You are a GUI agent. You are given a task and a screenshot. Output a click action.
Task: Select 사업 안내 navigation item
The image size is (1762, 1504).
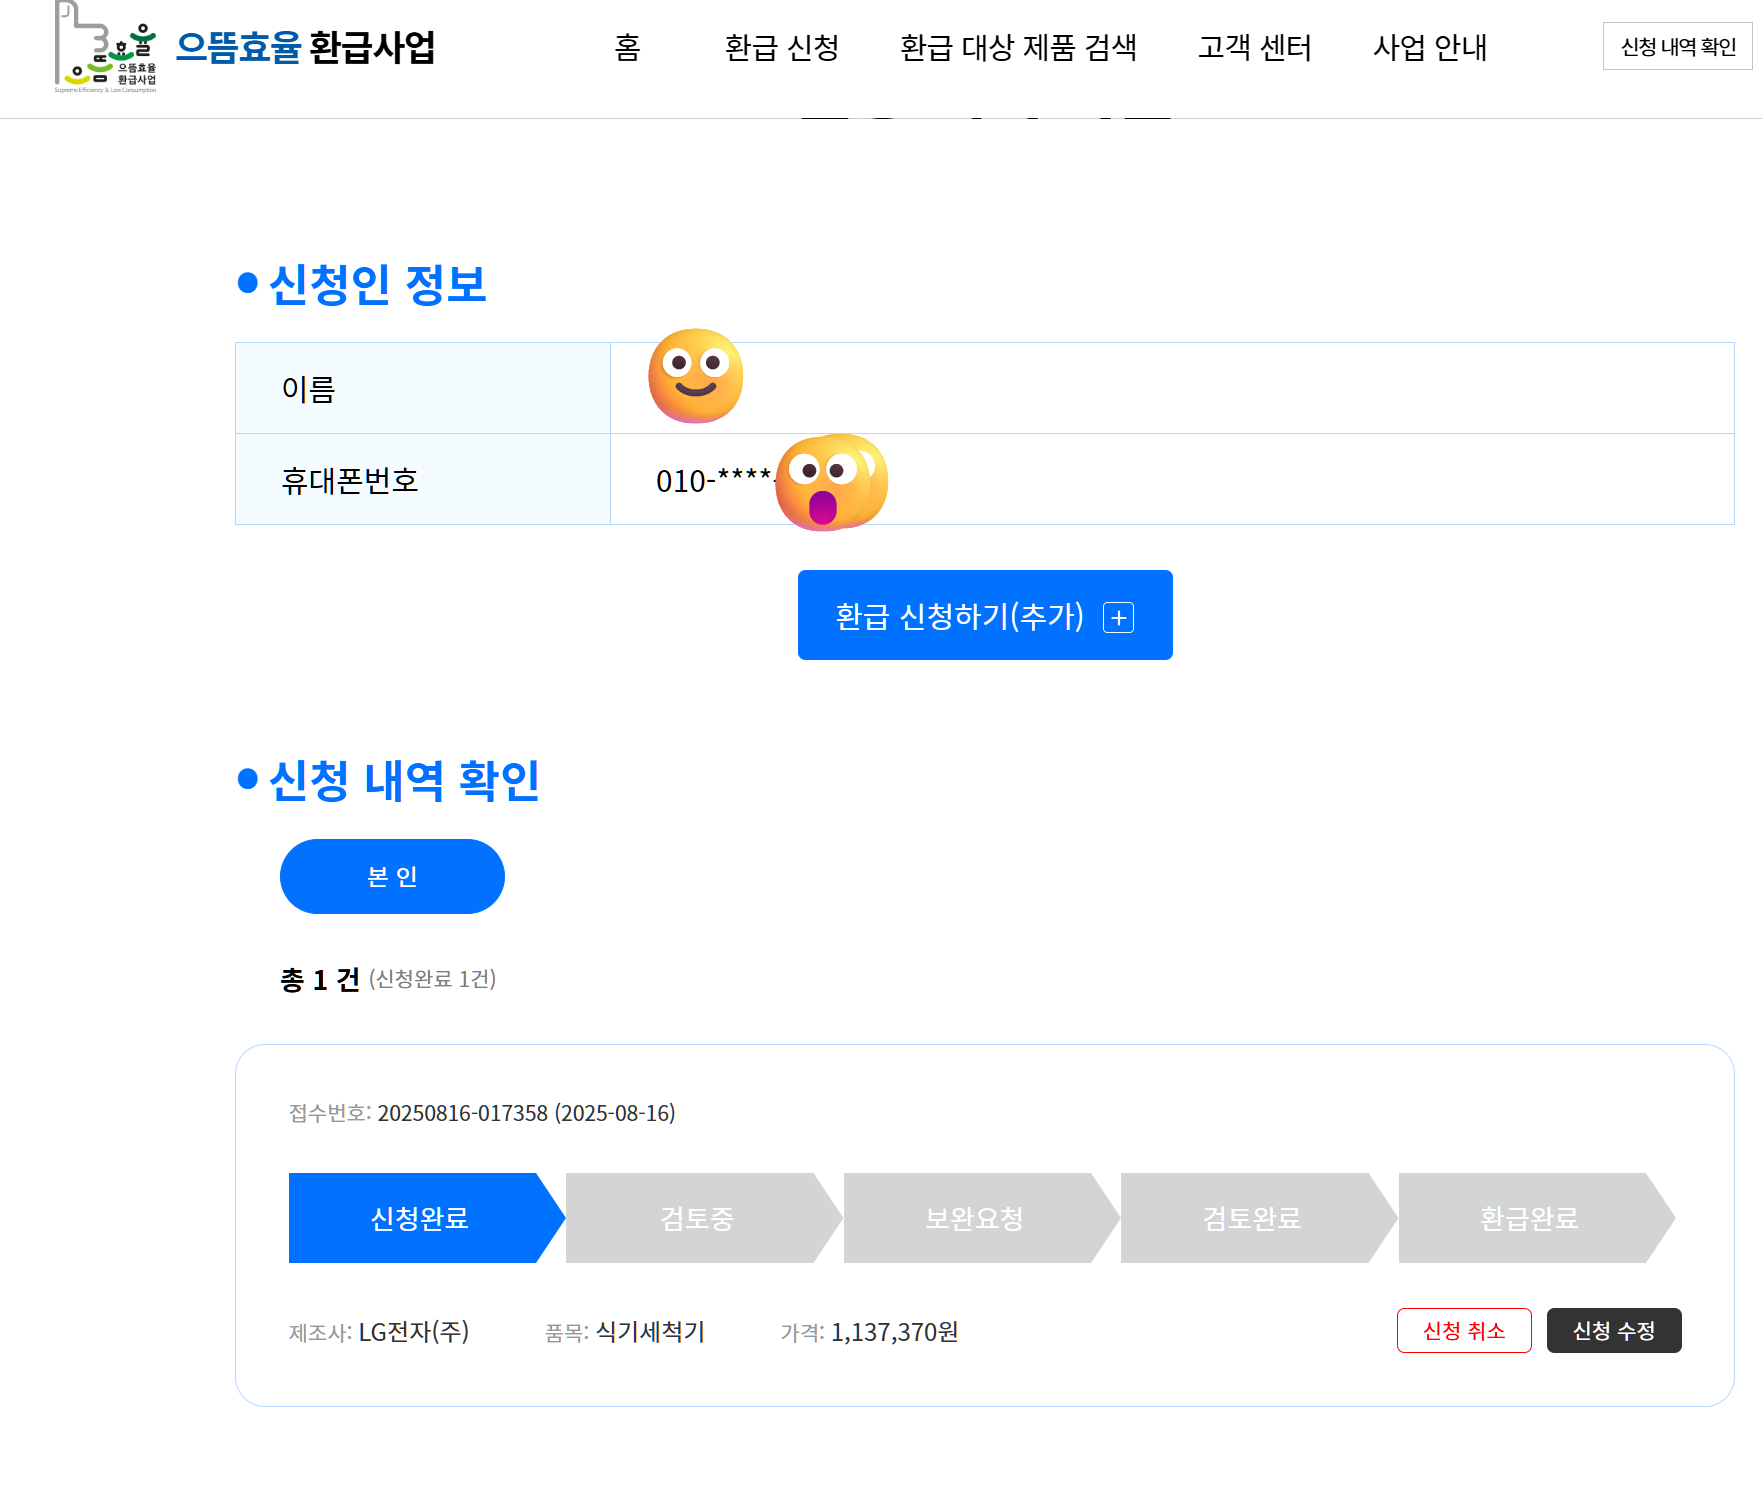point(1430,47)
